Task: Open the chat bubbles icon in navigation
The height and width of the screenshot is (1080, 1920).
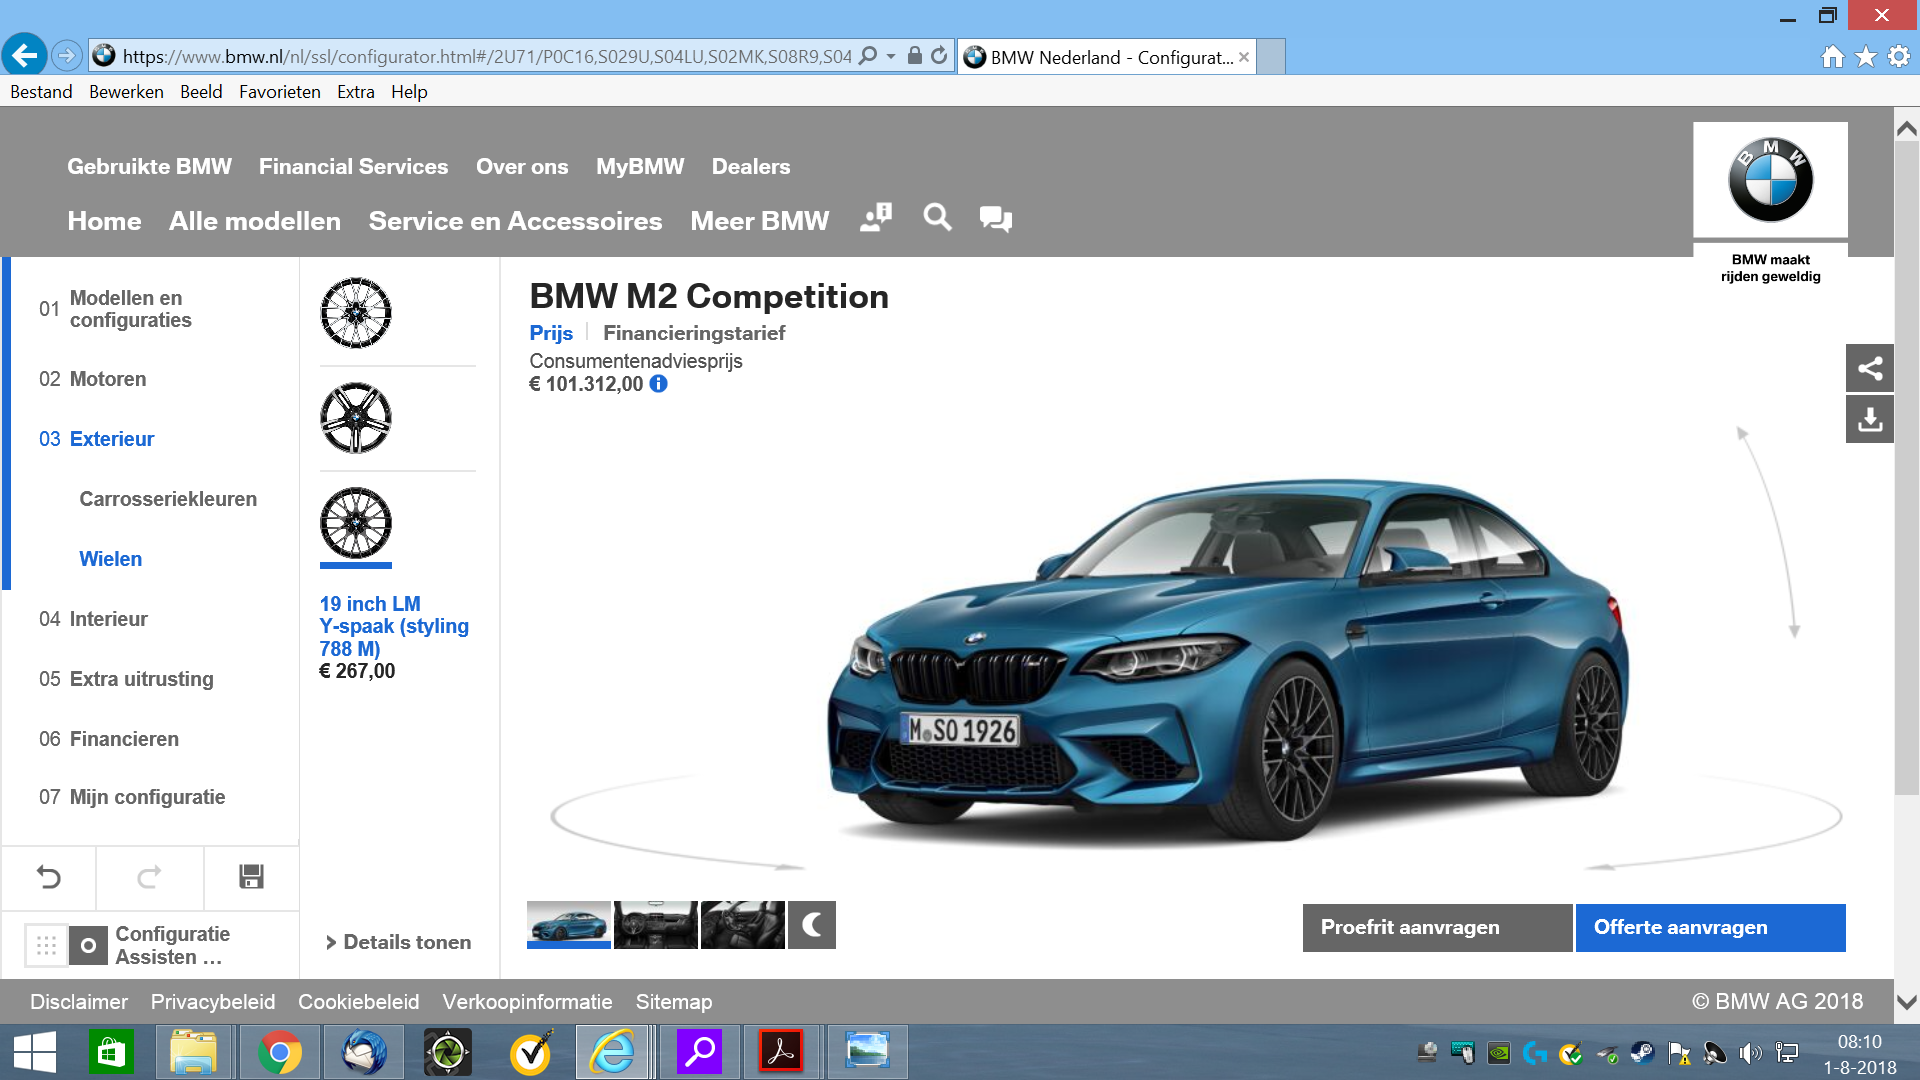Action: [x=996, y=218]
